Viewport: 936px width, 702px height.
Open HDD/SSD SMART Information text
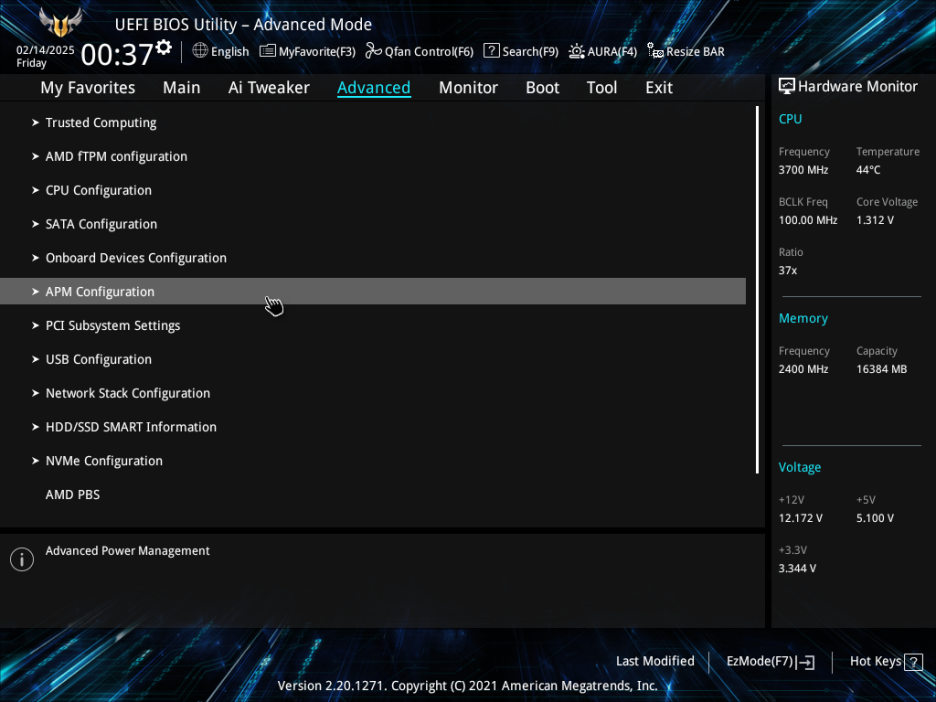[131, 427]
